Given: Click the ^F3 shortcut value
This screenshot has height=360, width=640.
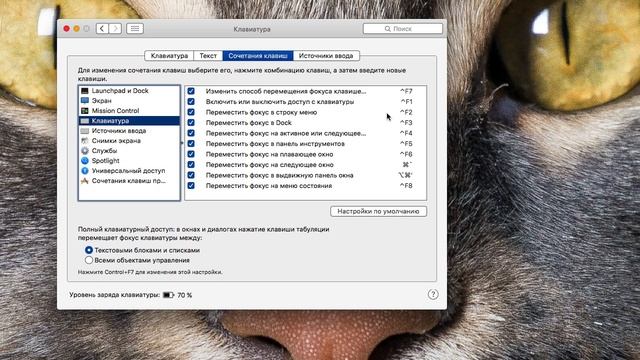Looking at the screenshot, I should (x=406, y=122).
